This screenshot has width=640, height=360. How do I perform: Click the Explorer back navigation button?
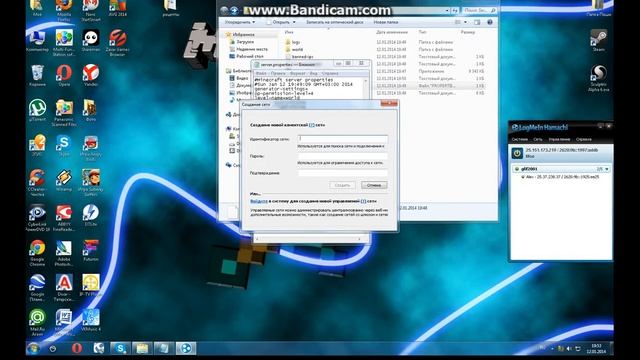point(224,10)
